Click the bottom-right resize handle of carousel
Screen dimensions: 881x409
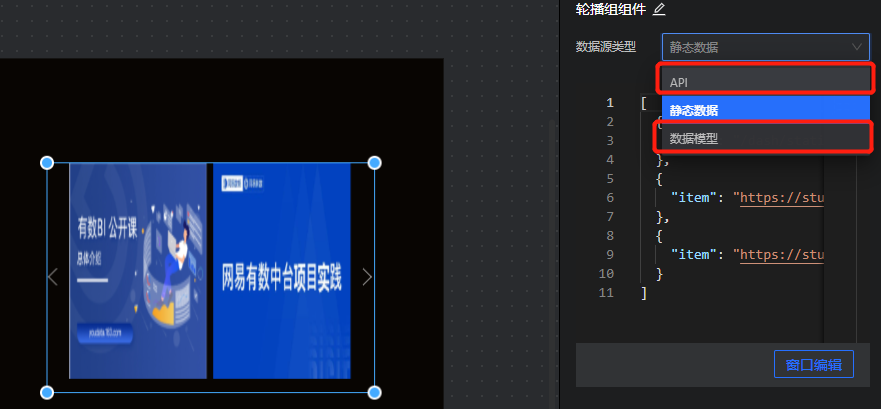click(x=374, y=392)
